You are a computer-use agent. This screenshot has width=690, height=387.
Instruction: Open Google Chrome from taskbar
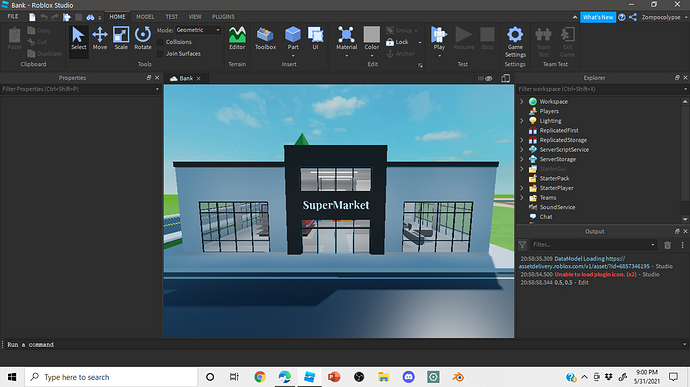coord(260,377)
